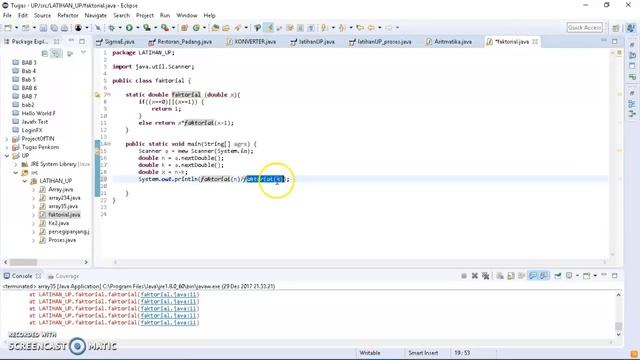Click the Console vertical scrollbar down arrow
640x360 pixels.
coord(618,335)
